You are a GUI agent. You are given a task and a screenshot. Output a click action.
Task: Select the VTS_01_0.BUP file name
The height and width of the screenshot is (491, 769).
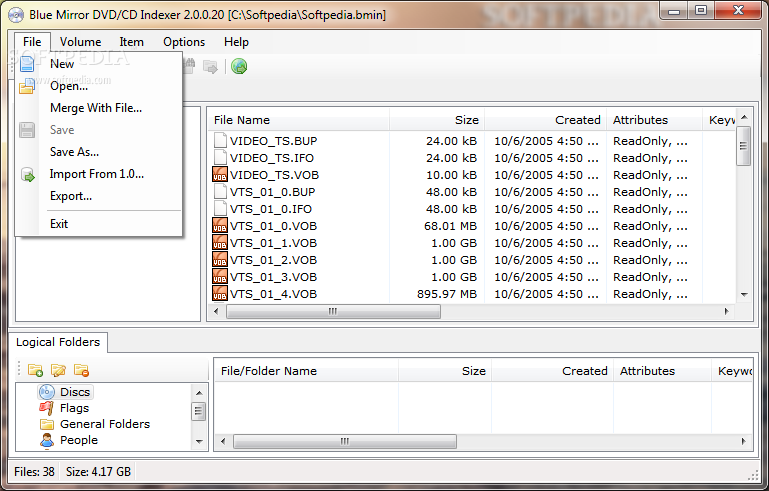[x=273, y=192]
